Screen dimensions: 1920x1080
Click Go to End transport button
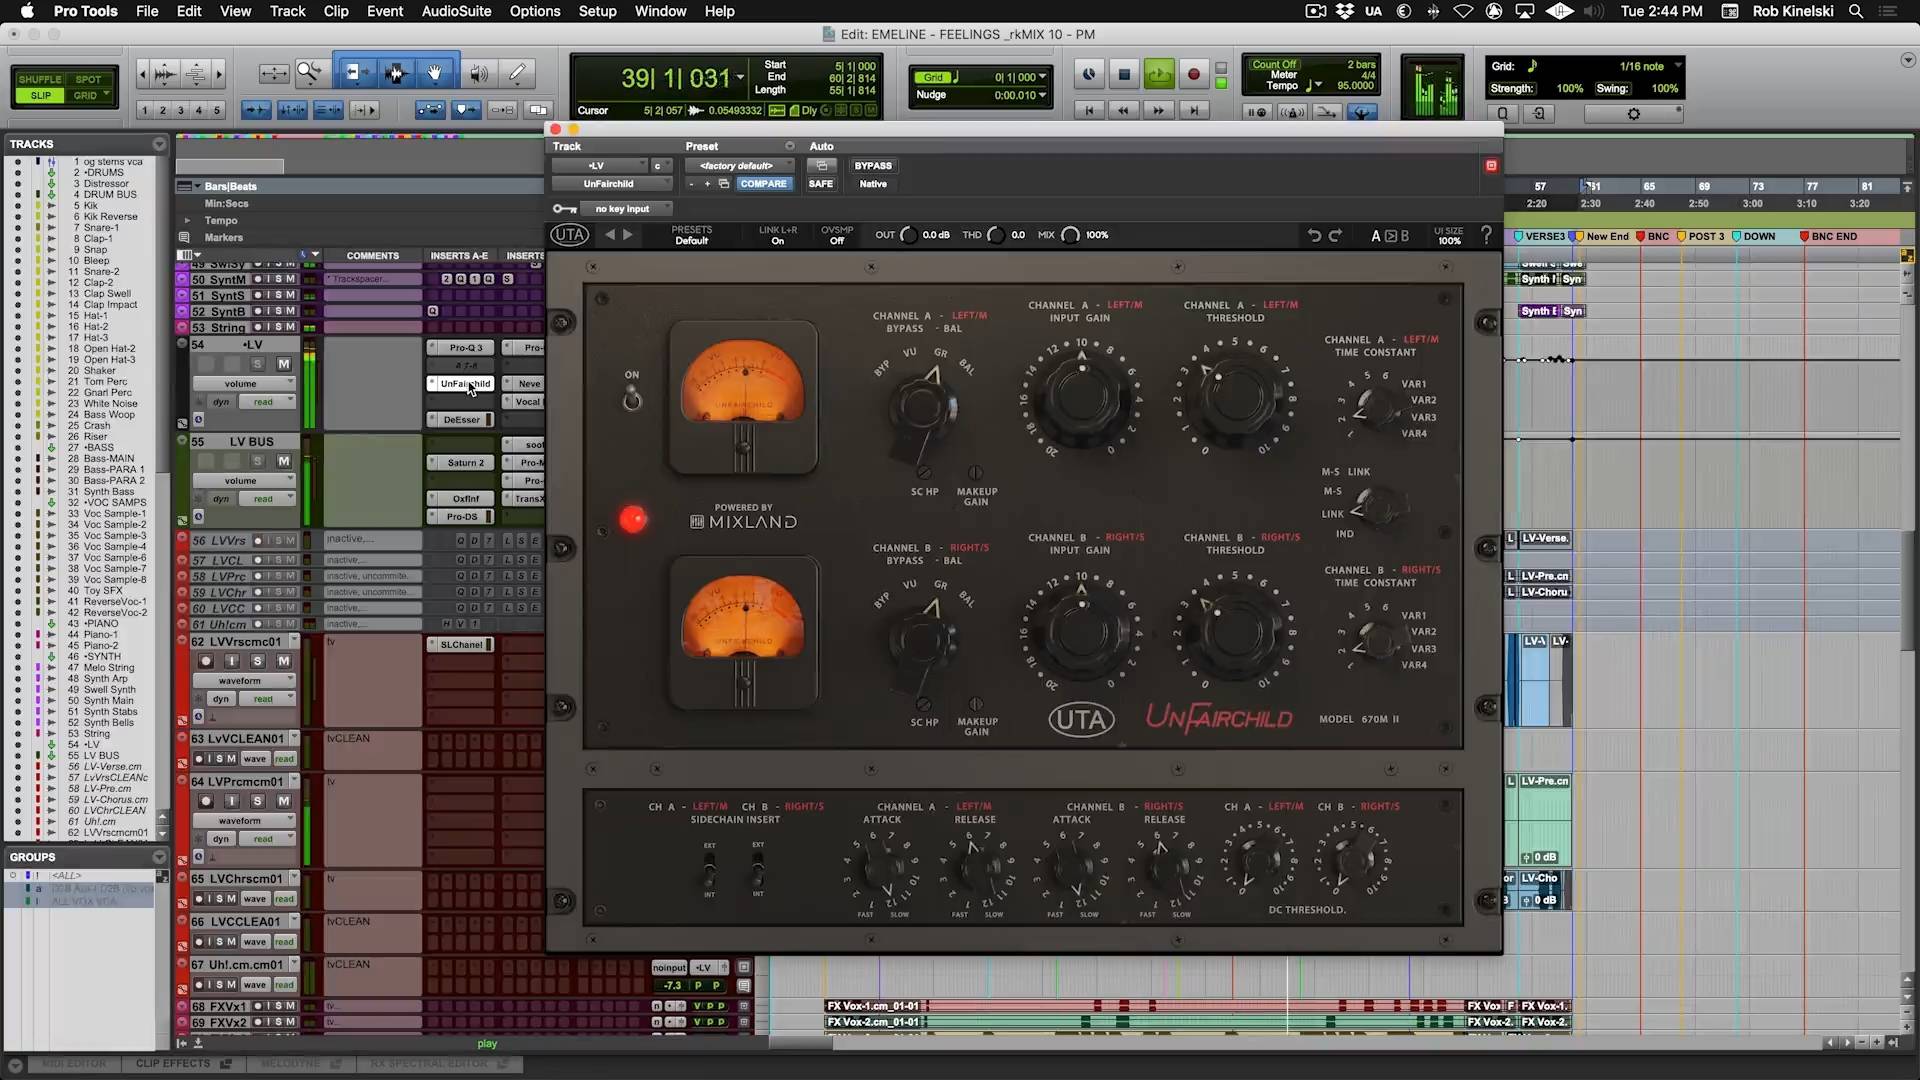click(1193, 111)
